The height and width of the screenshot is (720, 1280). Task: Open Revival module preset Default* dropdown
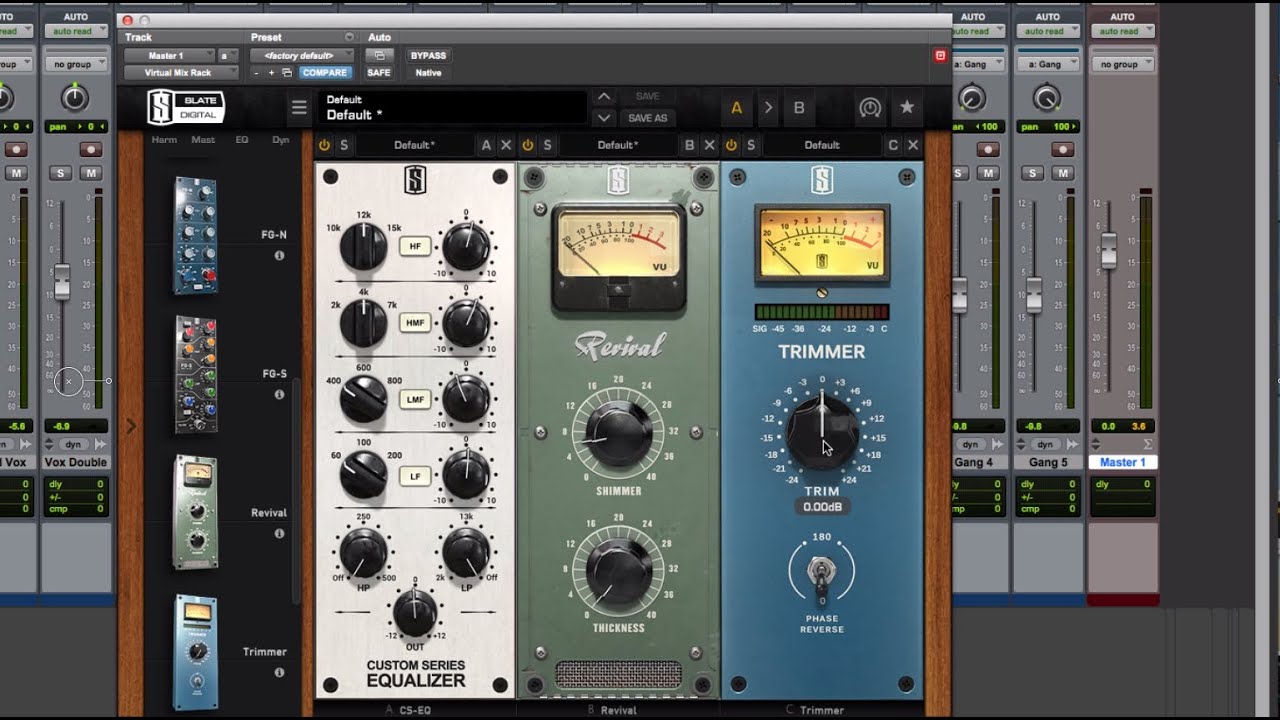click(617, 145)
